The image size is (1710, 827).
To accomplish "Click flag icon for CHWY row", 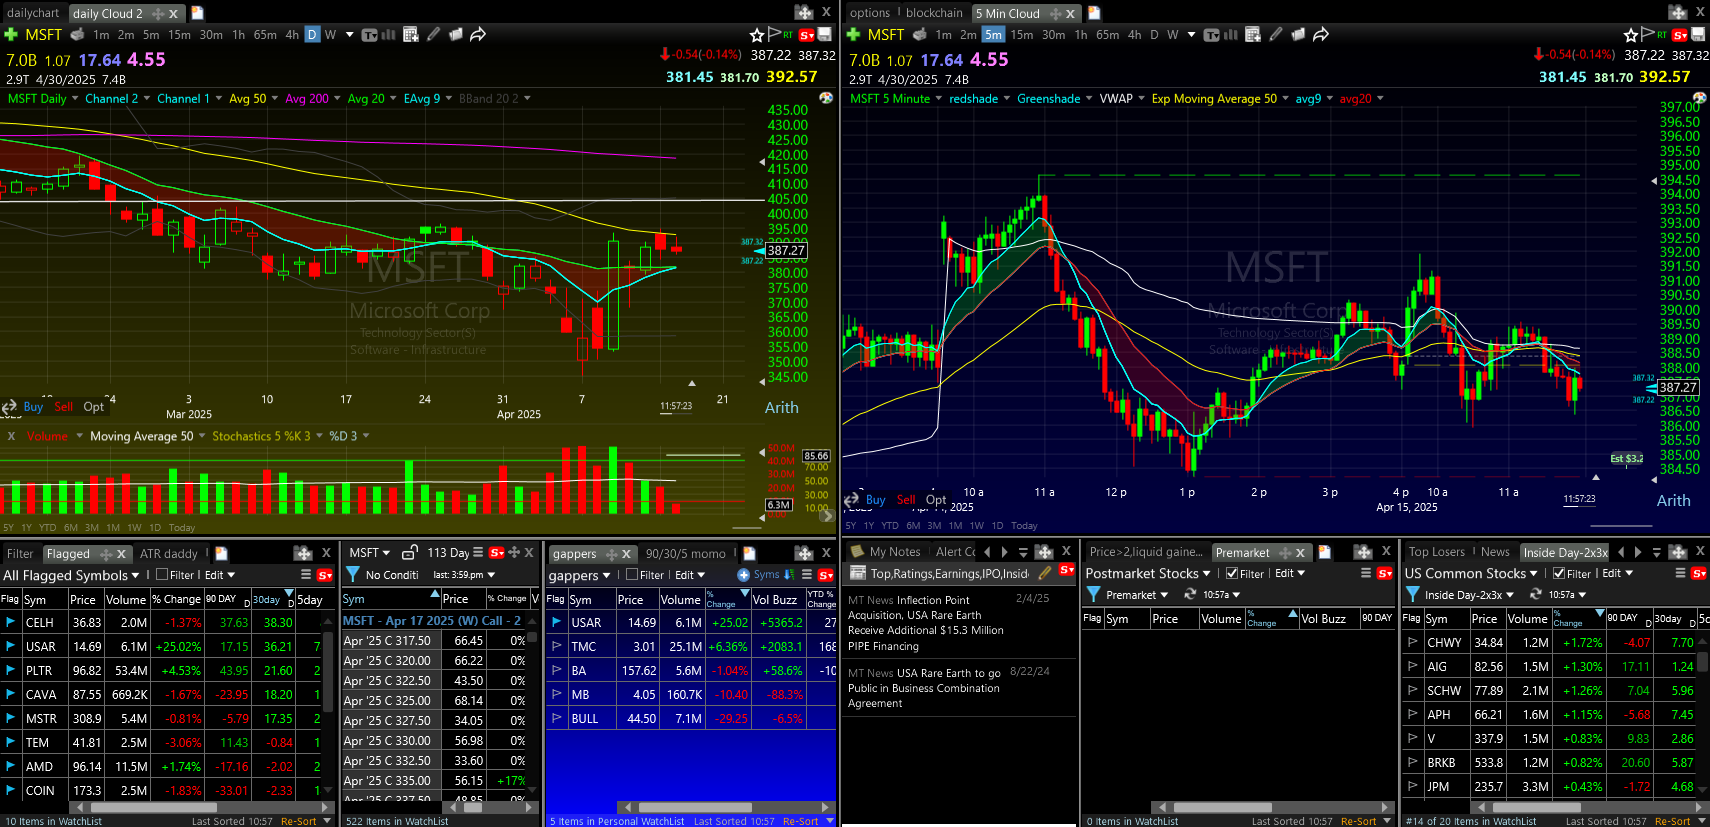I will [x=1413, y=642].
